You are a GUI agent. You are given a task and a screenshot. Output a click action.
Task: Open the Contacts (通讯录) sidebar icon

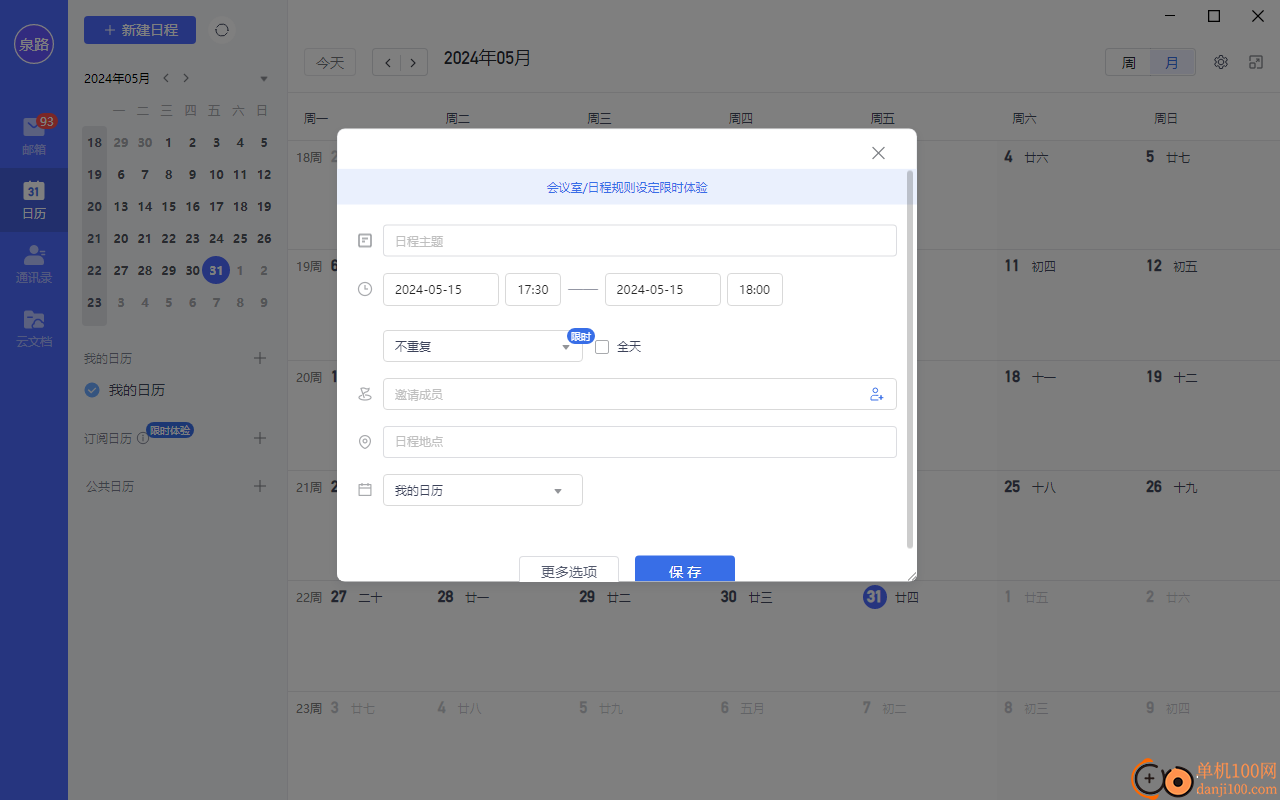point(34,263)
